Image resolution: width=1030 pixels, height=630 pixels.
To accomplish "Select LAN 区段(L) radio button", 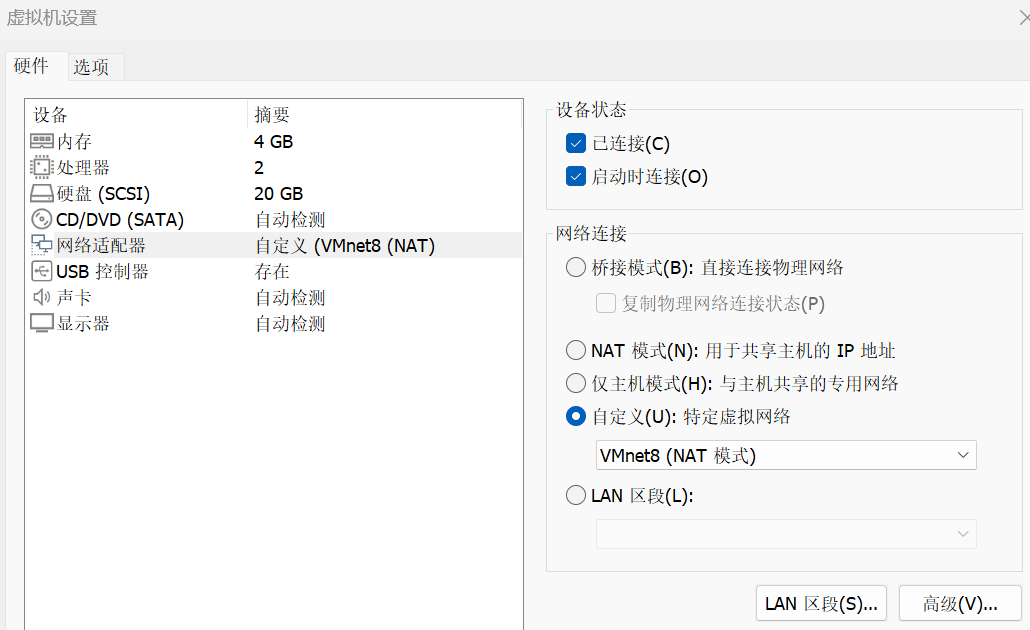I will (x=575, y=495).
